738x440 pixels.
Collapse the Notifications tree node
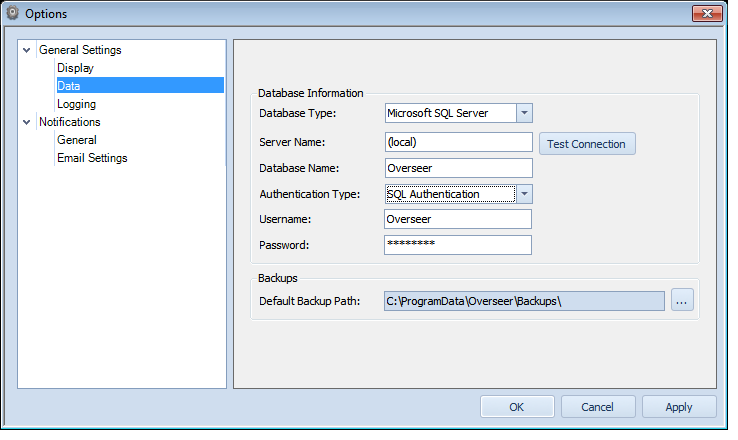click(27, 122)
